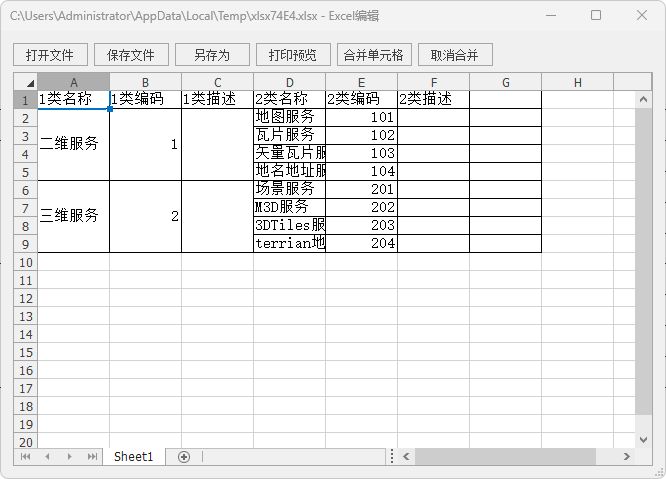
Task: Jump to last sheet using navigation arrow
Action: (x=92, y=457)
